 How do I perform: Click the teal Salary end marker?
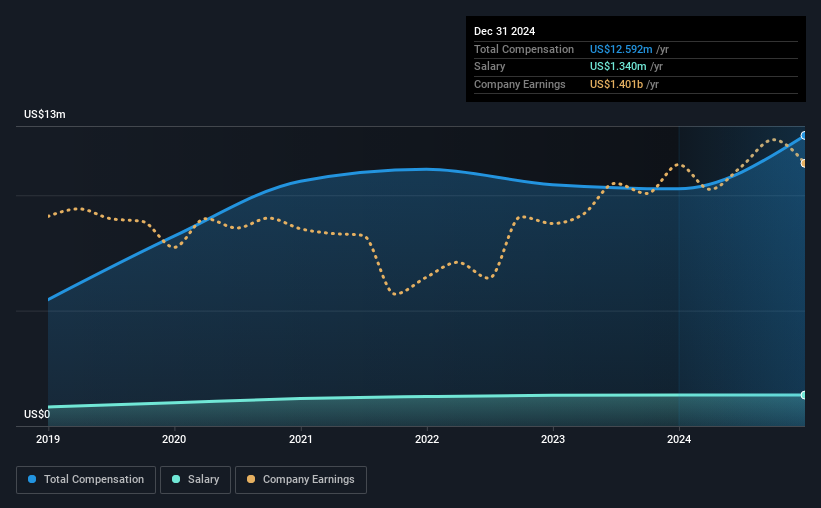(x=804, y=395)
